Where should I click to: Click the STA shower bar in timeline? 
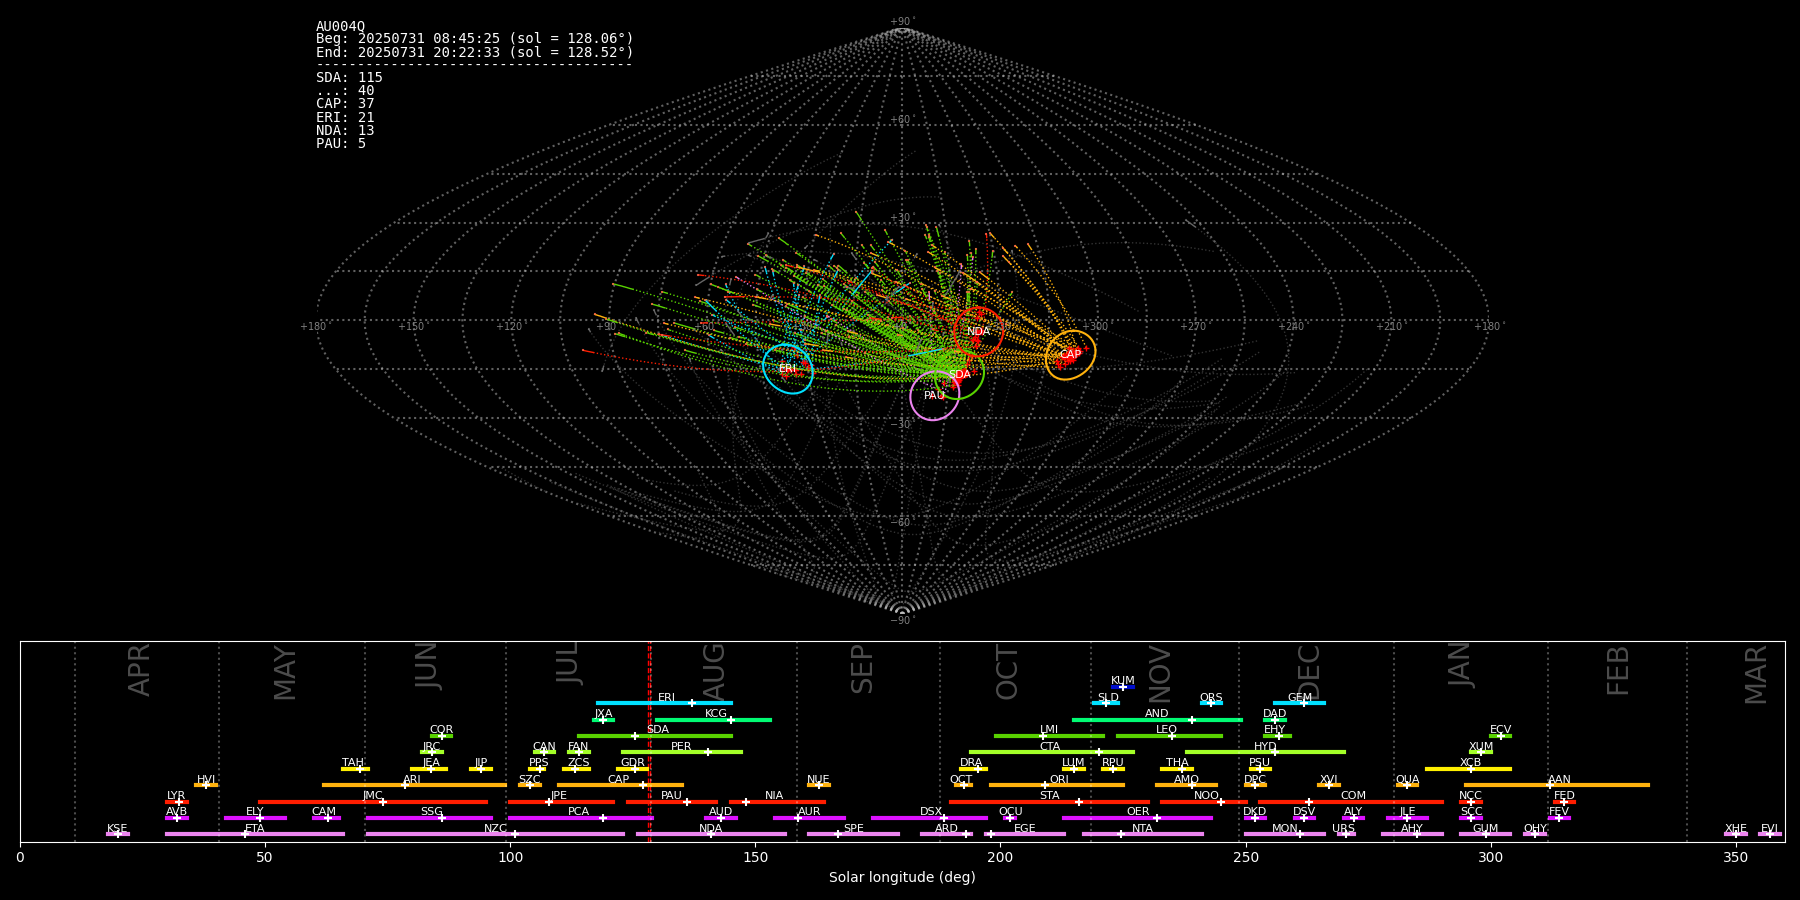click(x=1049, y=801)
